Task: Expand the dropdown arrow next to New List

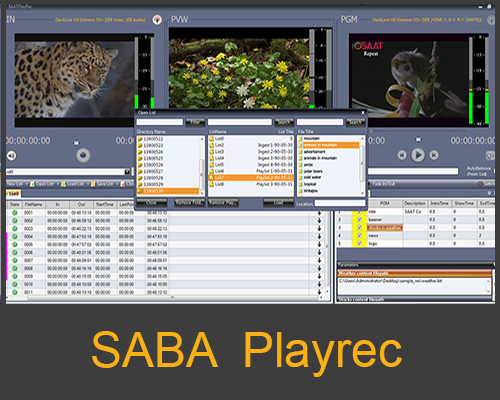Action: coord(26,184)
